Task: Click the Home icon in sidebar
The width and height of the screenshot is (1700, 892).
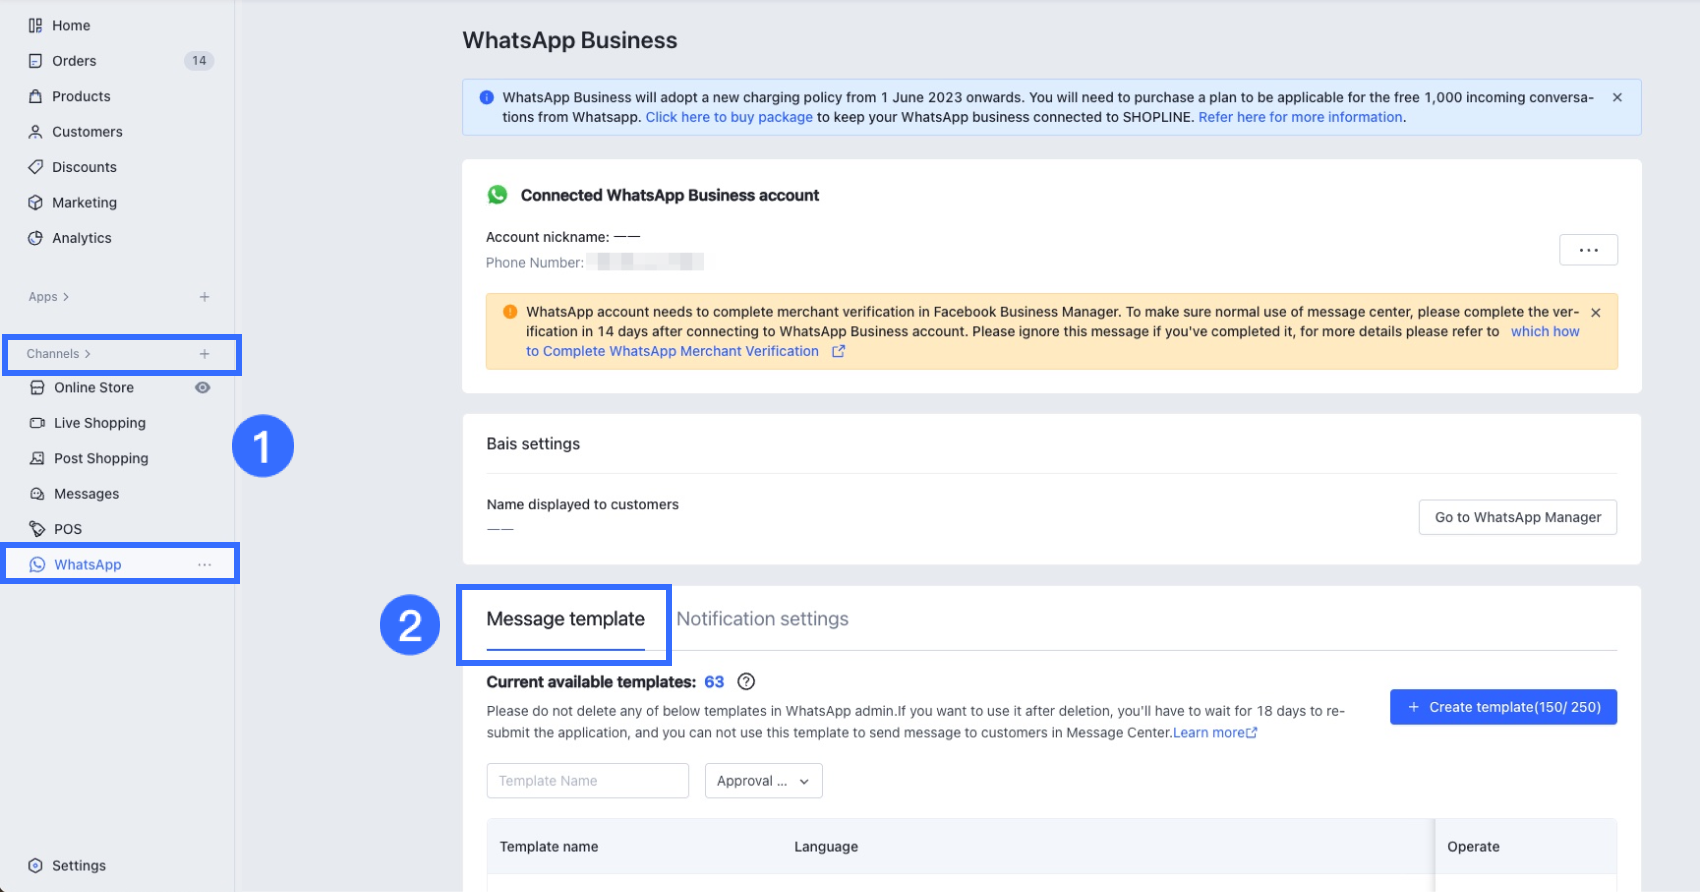Action: [x=36, y=26]
